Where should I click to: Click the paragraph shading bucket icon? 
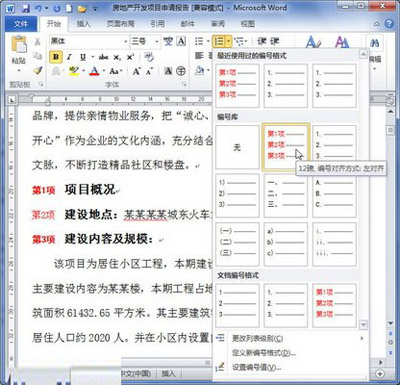tap(200, 70)
